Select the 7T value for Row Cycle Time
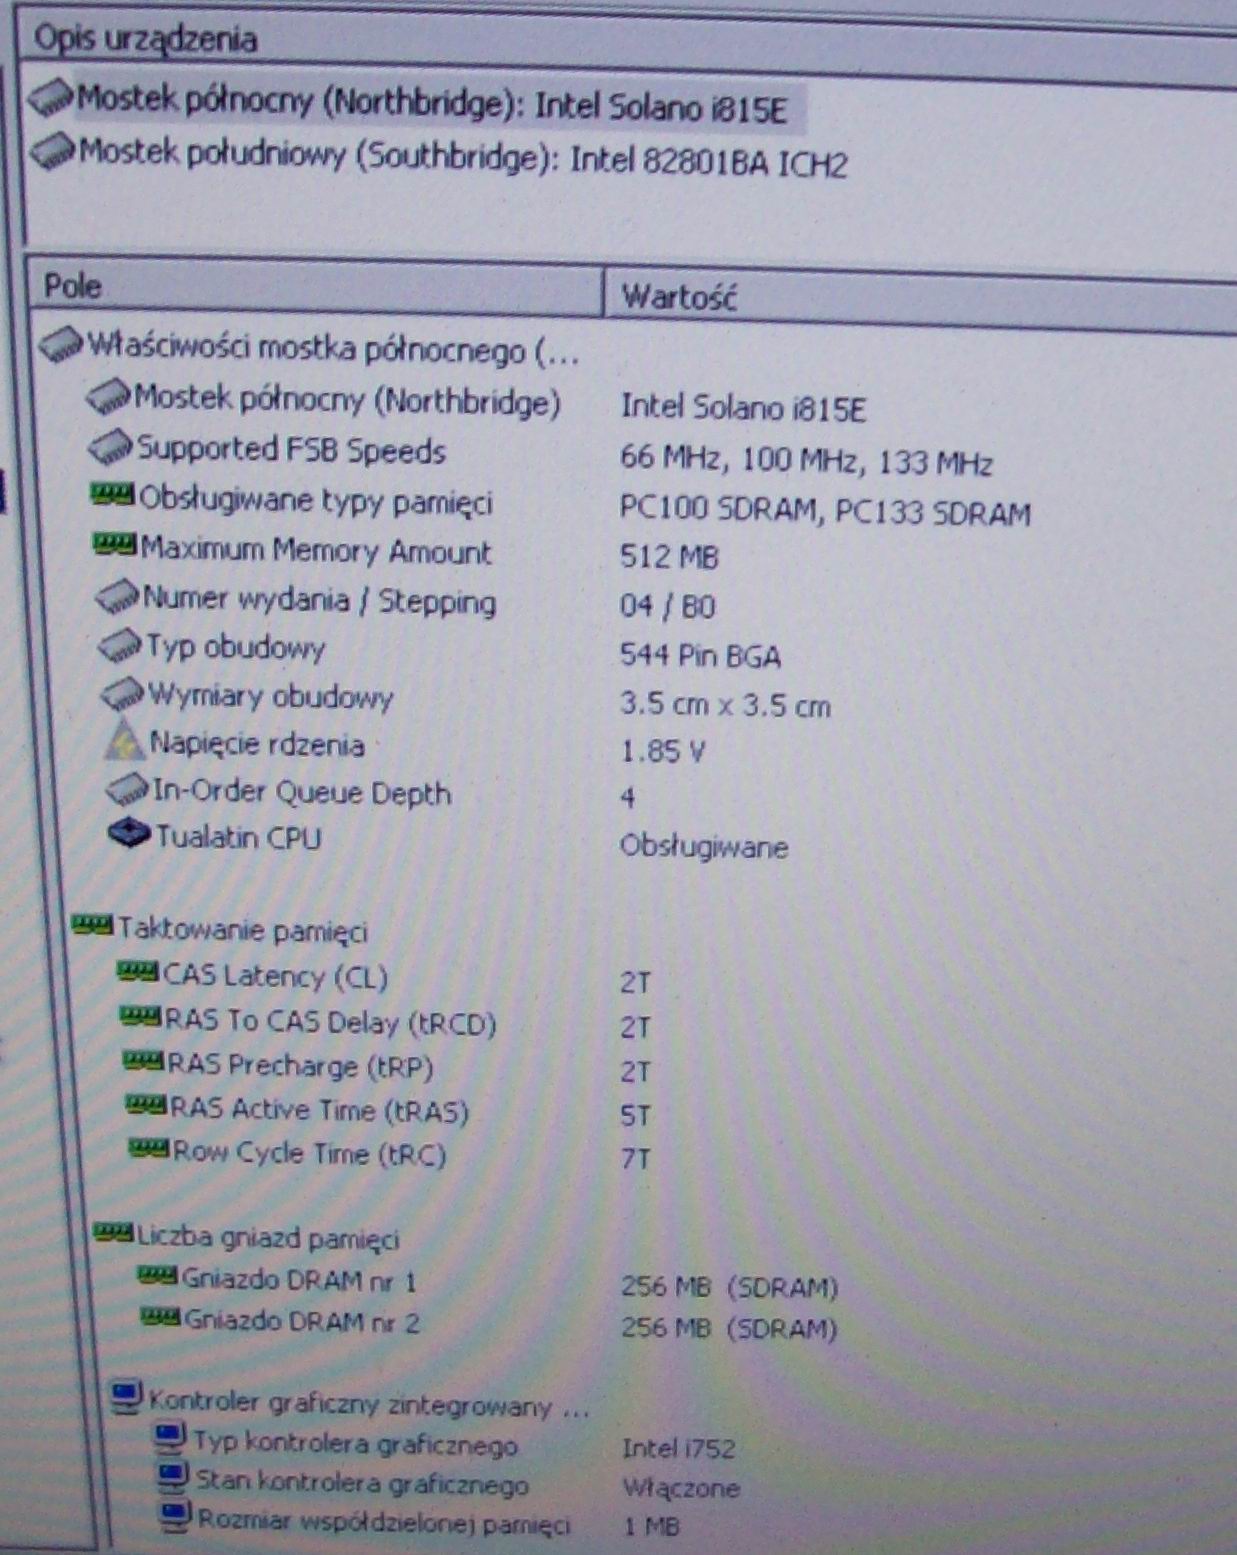The image size is (1237, 1555). coord(635,1159)
